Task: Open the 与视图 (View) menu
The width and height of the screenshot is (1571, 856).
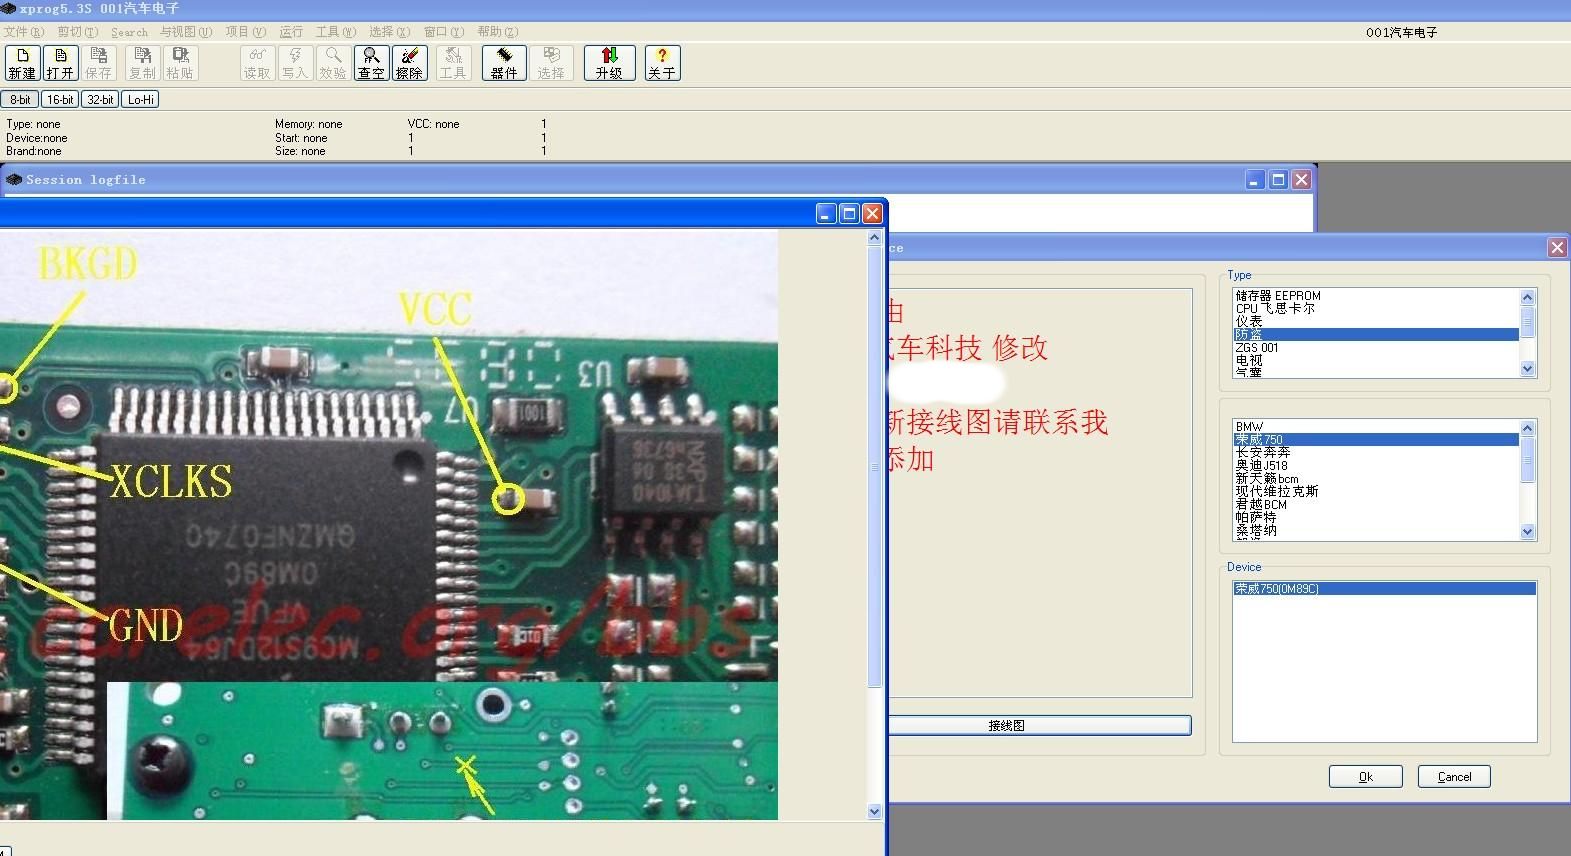Action: tap(186, 32)
